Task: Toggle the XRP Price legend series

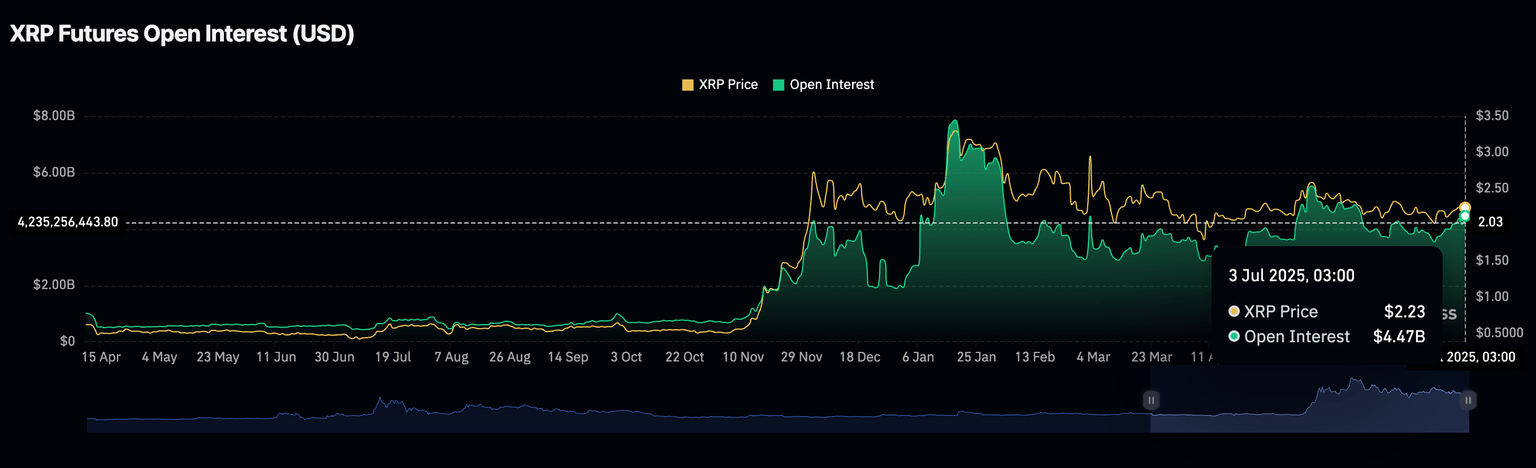Action: (x=720, y=85)
